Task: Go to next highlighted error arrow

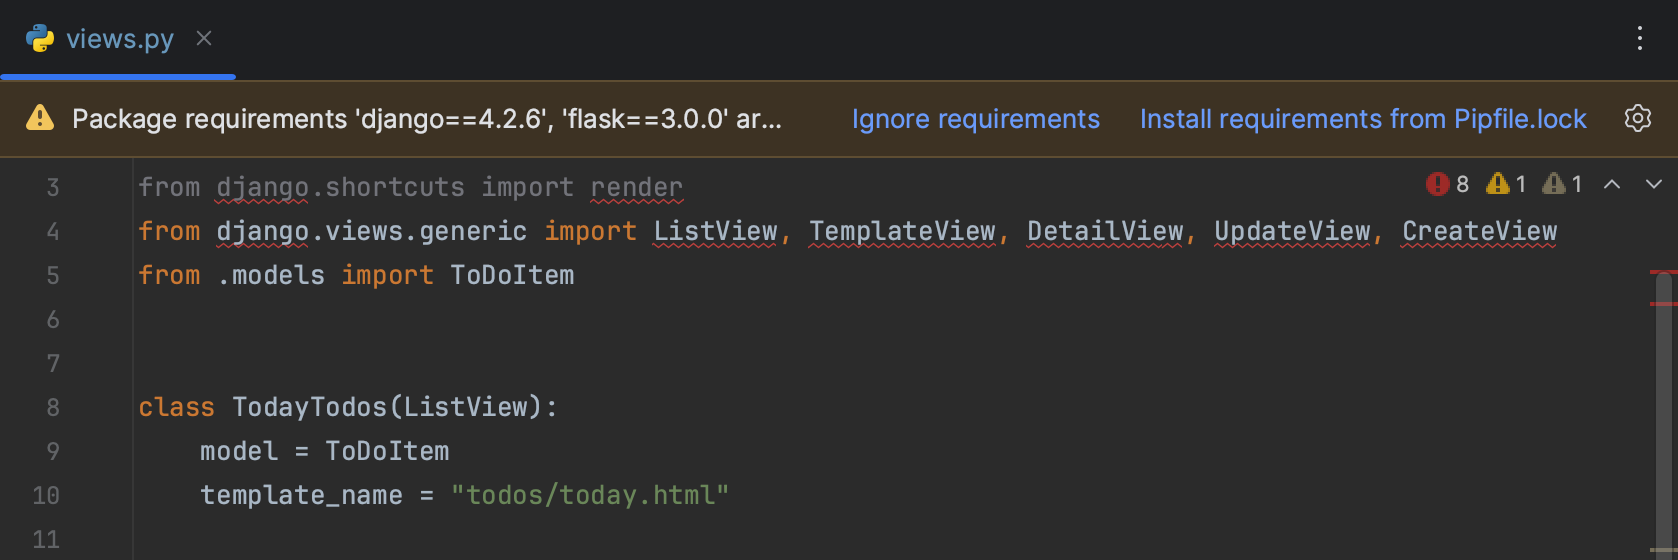Action: [1654, 184]
